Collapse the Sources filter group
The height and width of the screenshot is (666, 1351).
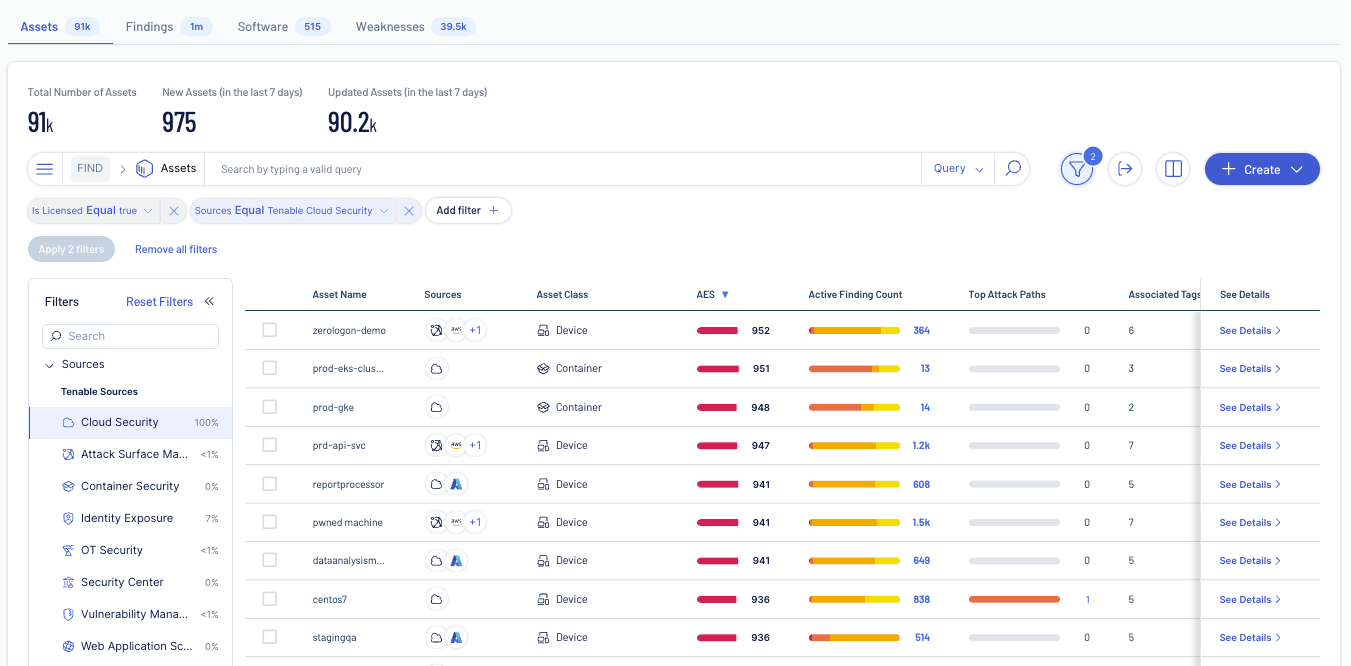(x=50, y=365)
